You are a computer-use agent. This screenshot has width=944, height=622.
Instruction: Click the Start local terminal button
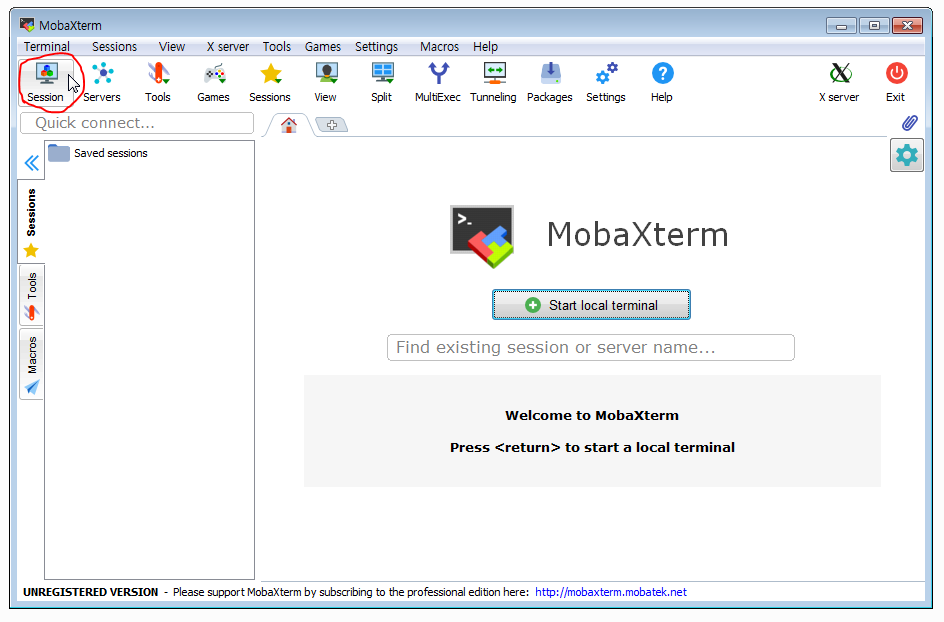click(x=591, y=305)
